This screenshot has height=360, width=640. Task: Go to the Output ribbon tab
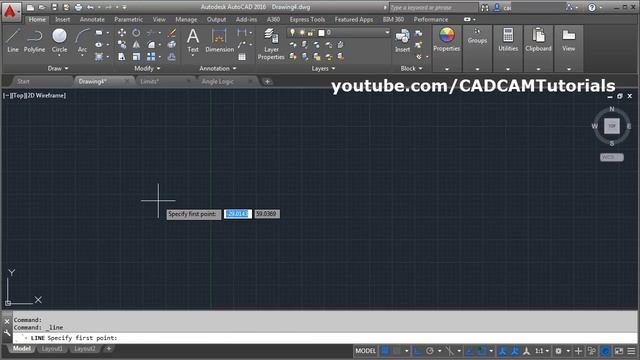tap(216, 20)
